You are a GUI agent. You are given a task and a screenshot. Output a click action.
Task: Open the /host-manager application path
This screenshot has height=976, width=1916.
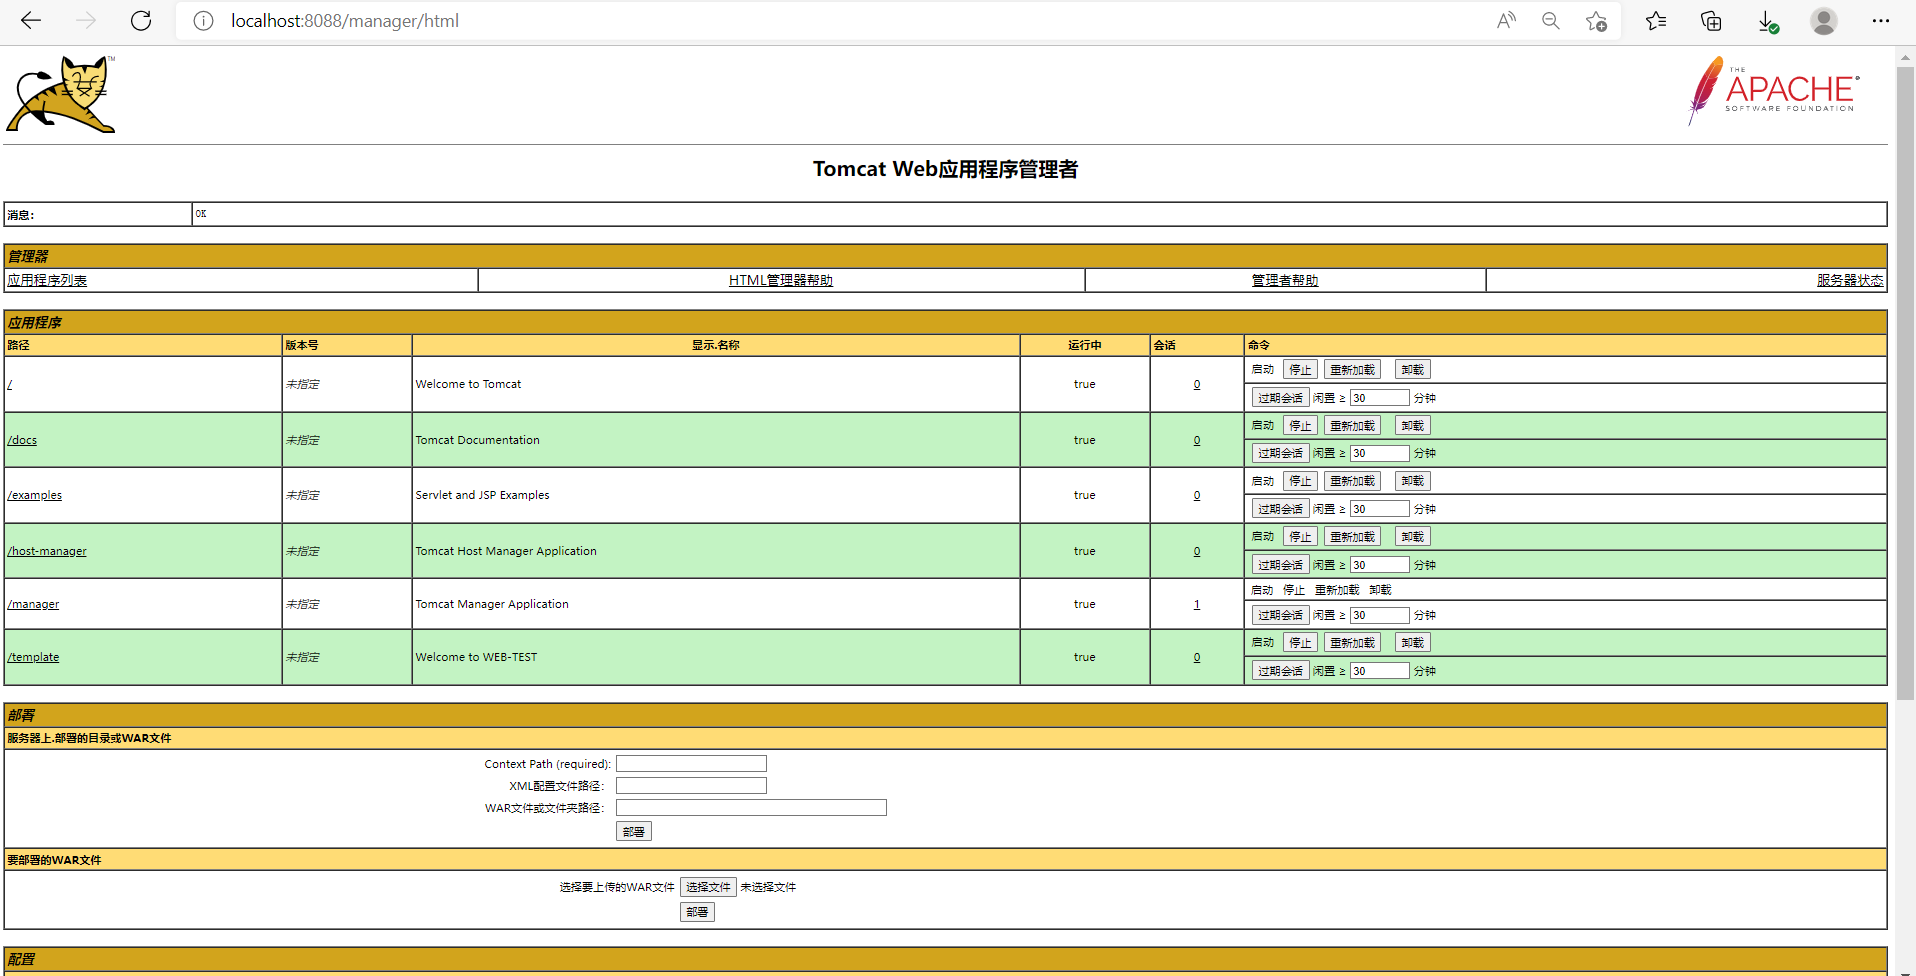tap(47, 551)
